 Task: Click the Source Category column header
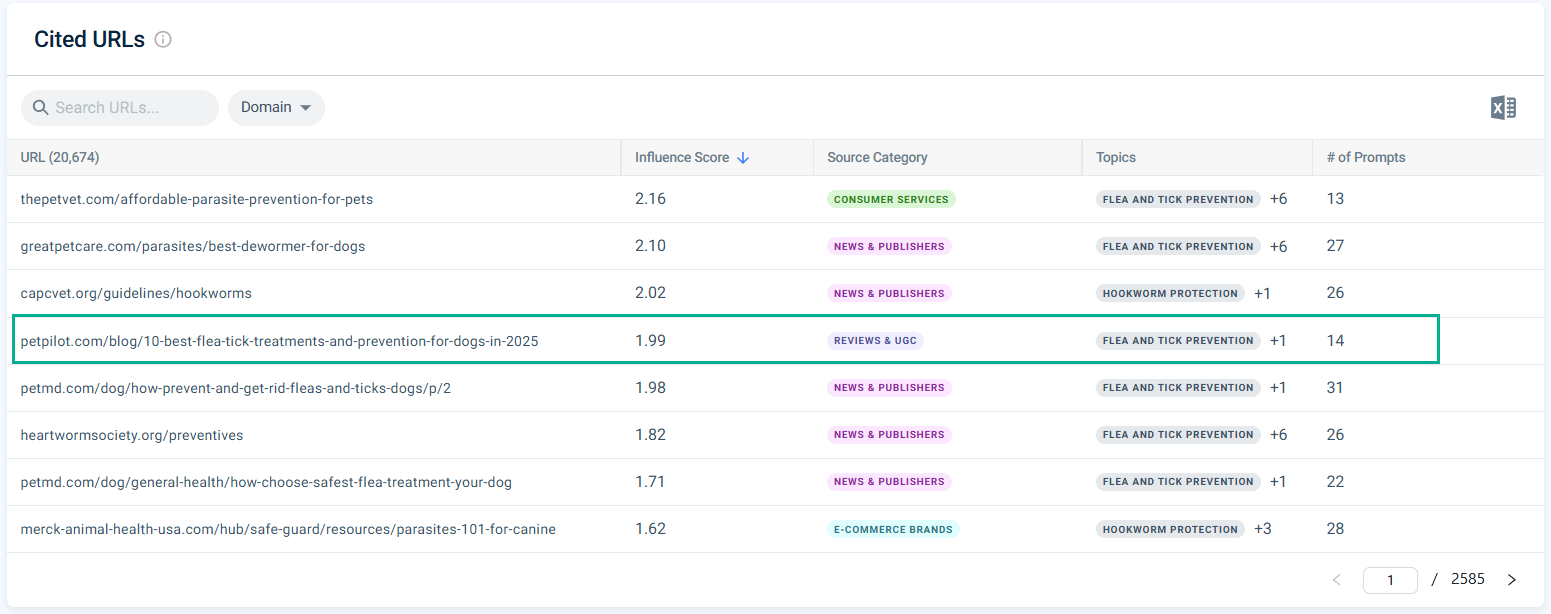pos(877,157)
